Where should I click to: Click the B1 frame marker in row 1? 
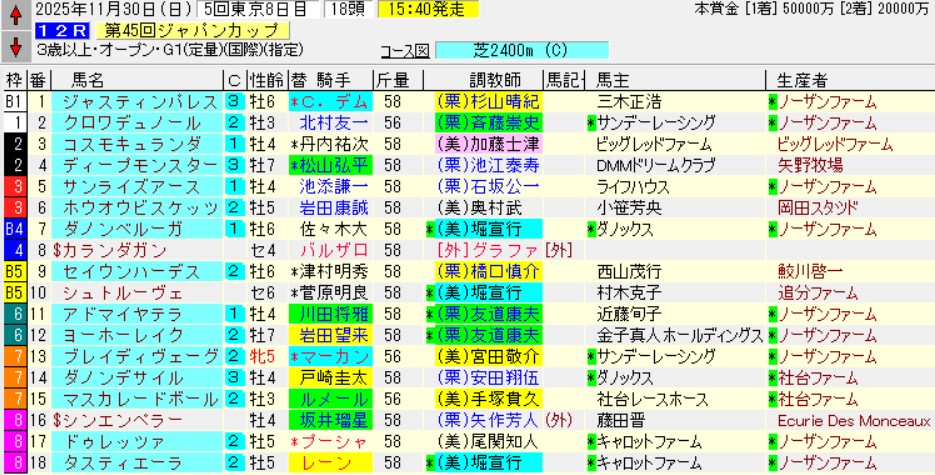(x=14, y=102)
